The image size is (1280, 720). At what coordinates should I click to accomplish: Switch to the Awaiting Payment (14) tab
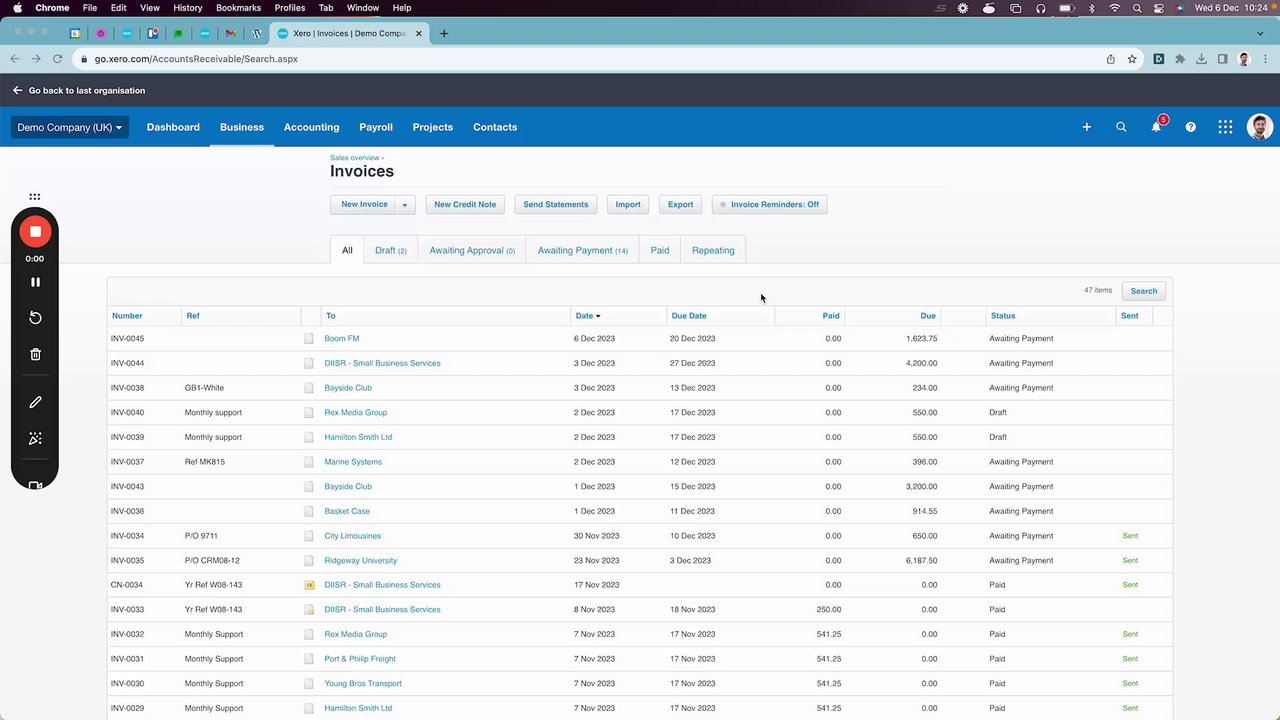pos(583,250)
